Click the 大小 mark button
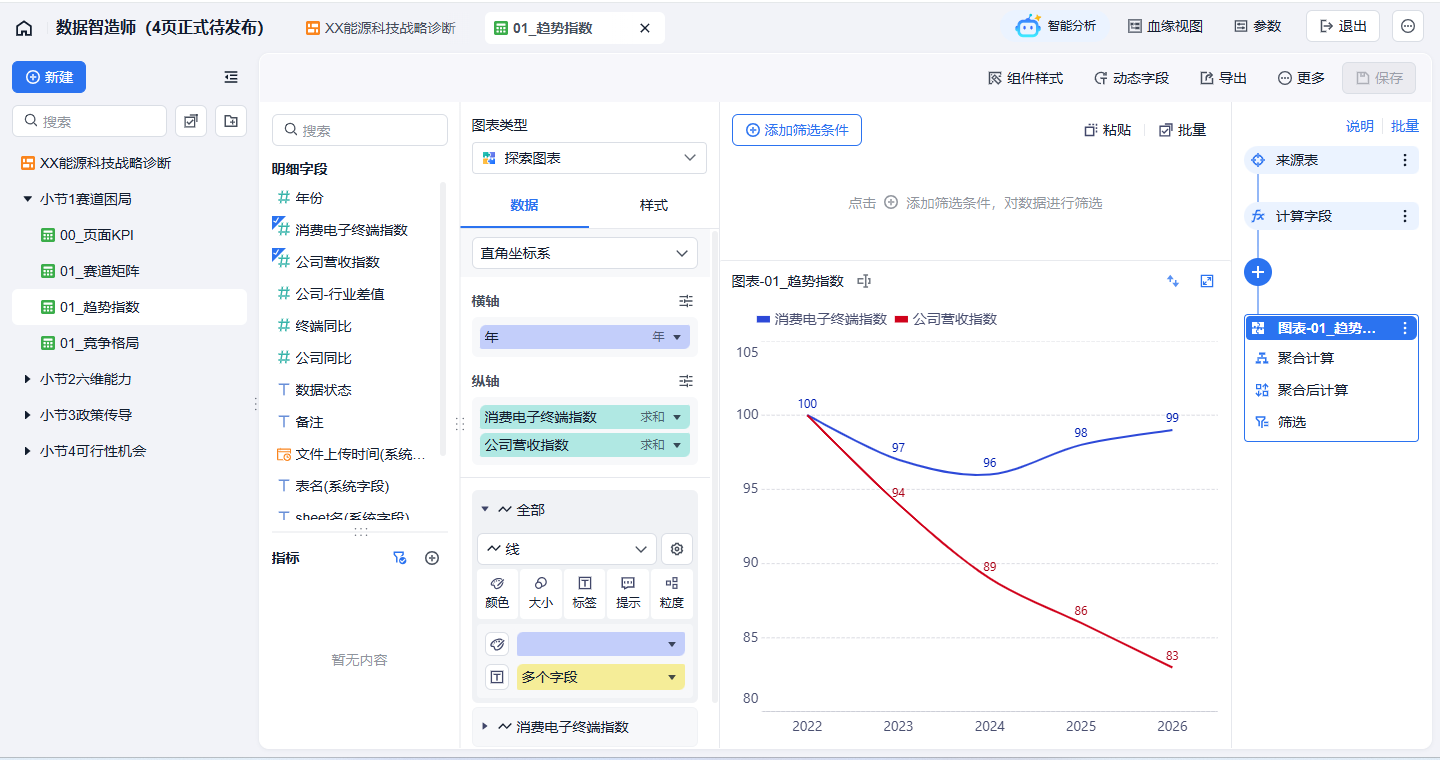 541,594
